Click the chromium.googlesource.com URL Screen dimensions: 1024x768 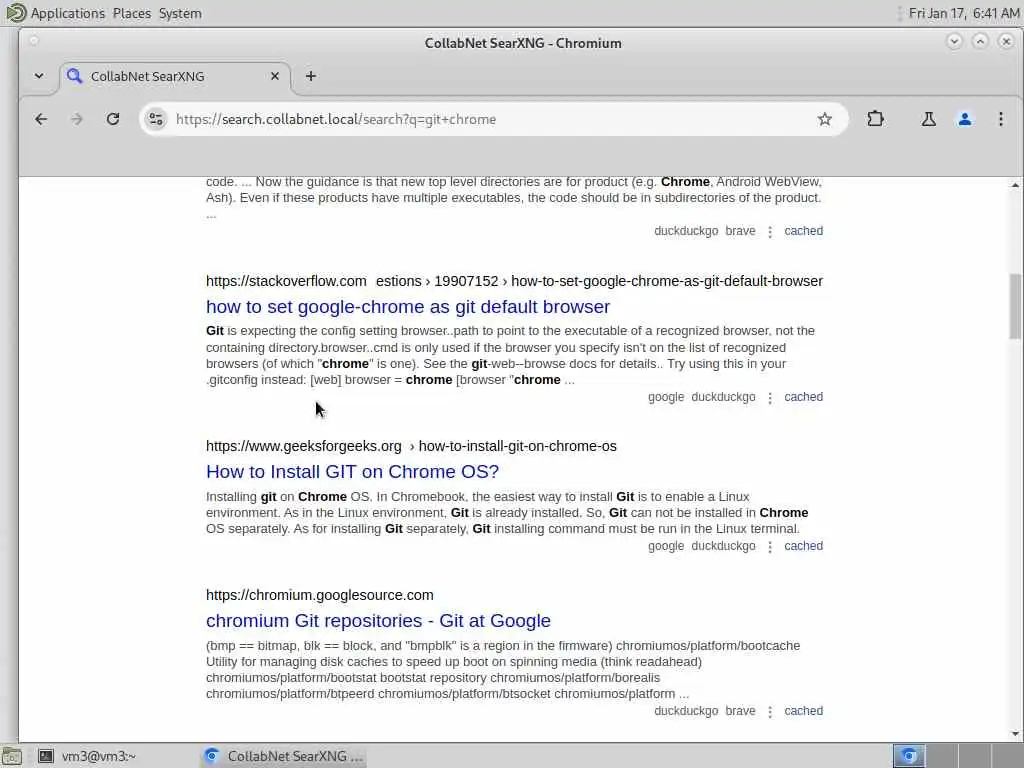319,595
